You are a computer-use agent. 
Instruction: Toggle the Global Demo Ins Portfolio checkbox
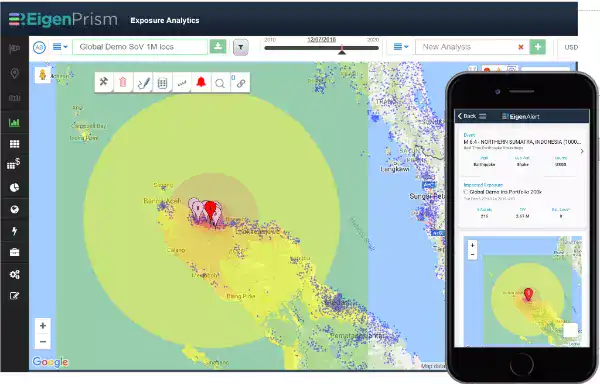coord(466,192)
